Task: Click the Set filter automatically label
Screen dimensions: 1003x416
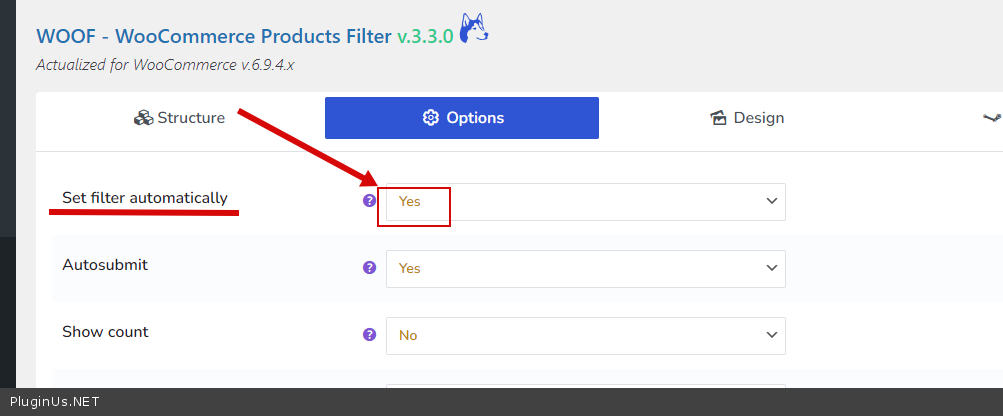Action: tap(145, 198)
